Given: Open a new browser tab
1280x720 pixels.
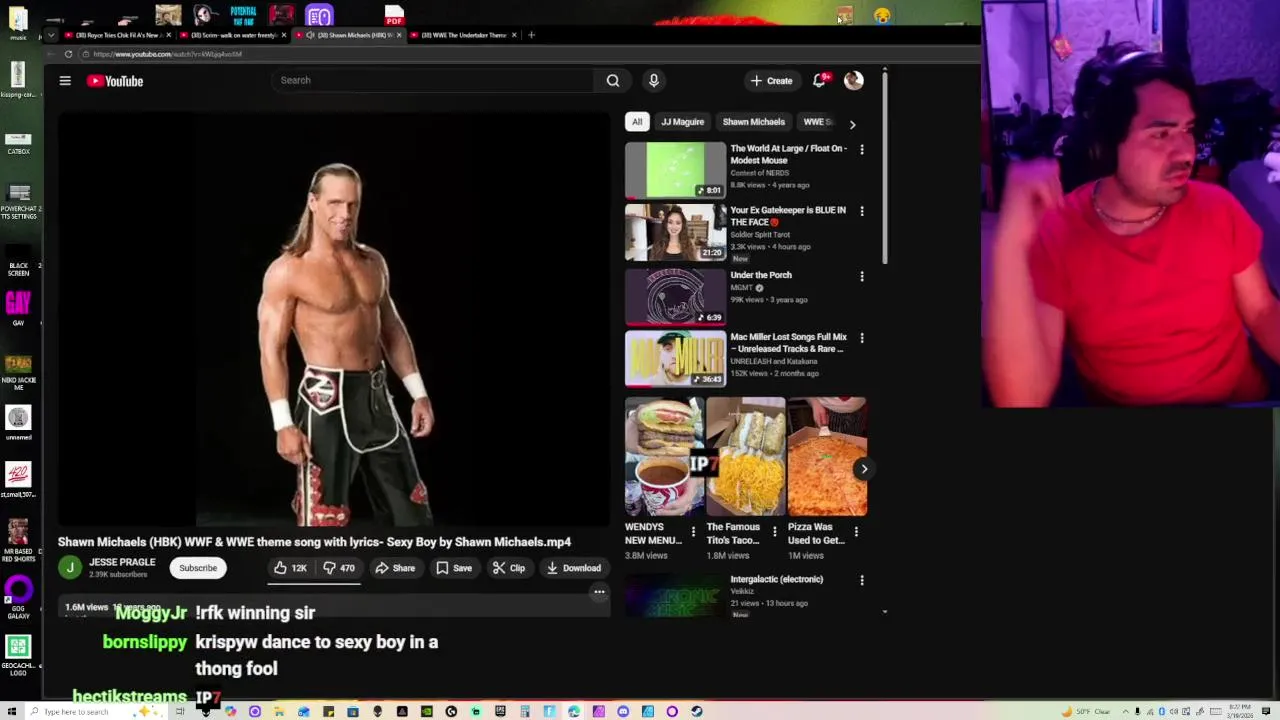Looking at the screenshot, I should [x=531, y=35].
